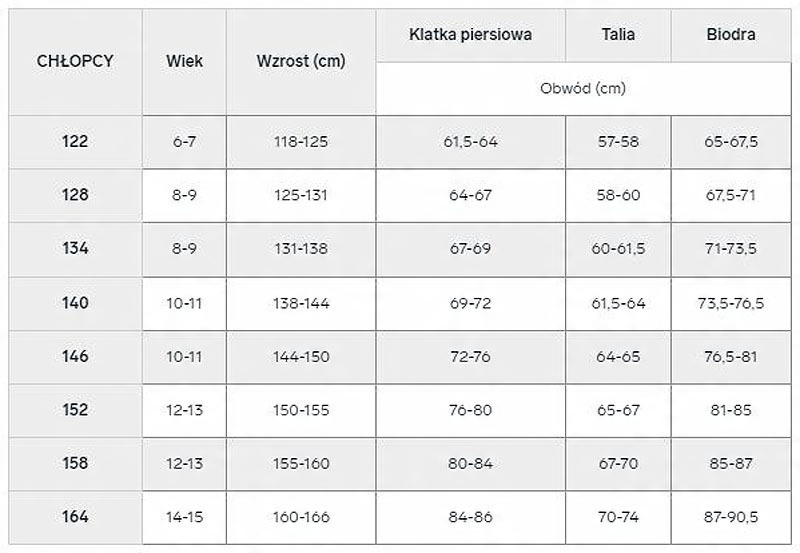Click size 128 in first column
Image resolution: width=800 pixels, height=553 pixels.
click(x=74, y=195)
